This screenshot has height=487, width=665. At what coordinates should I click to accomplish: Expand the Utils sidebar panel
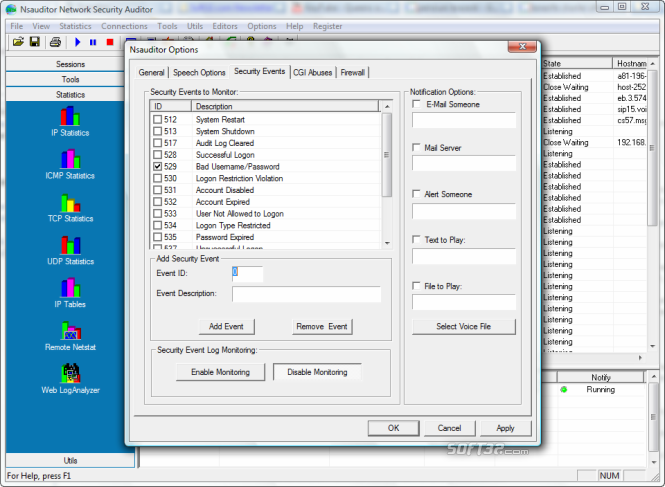point(70,460)
